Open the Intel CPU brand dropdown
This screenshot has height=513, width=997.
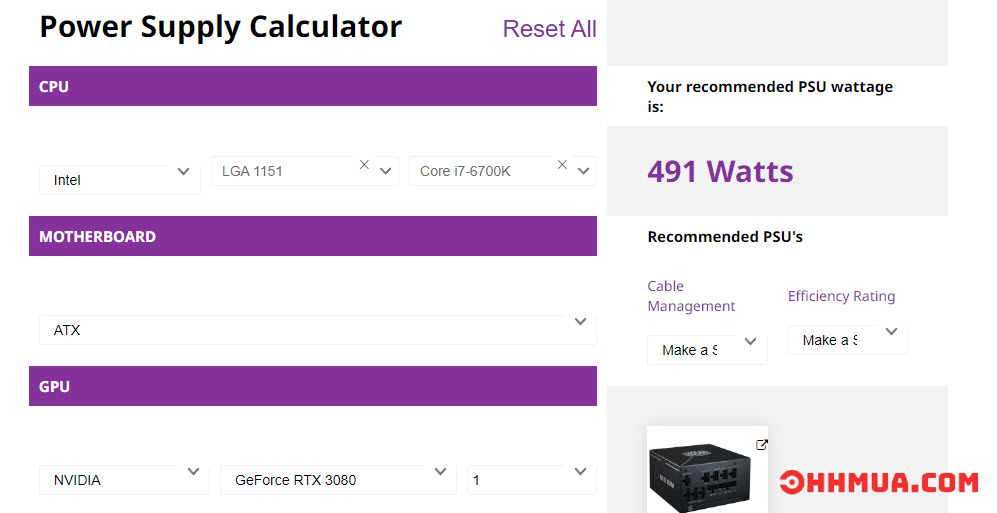(x=120, y=180)
